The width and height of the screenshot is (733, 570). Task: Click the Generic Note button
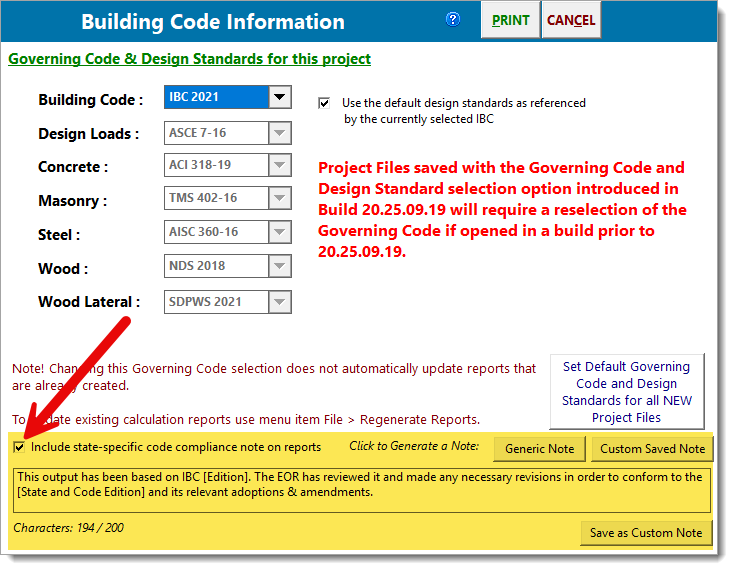pos(539,449)
